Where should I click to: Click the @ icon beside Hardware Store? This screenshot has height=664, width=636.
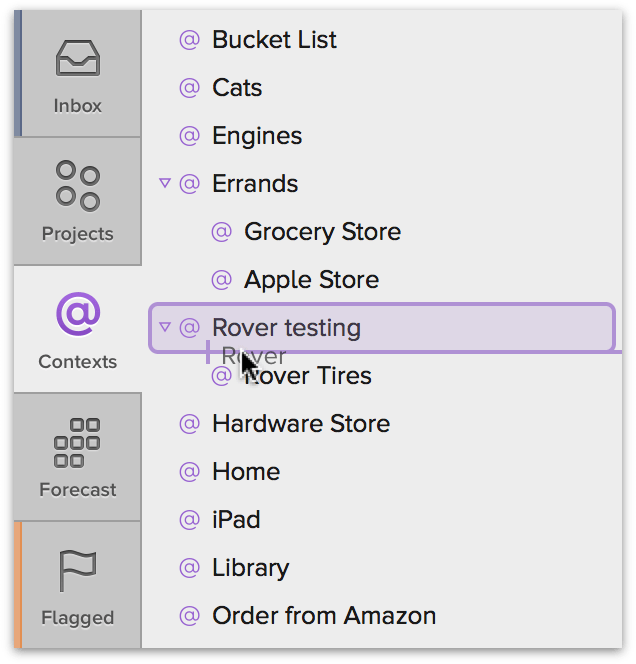pyautogui.click(x=189, y=424)
